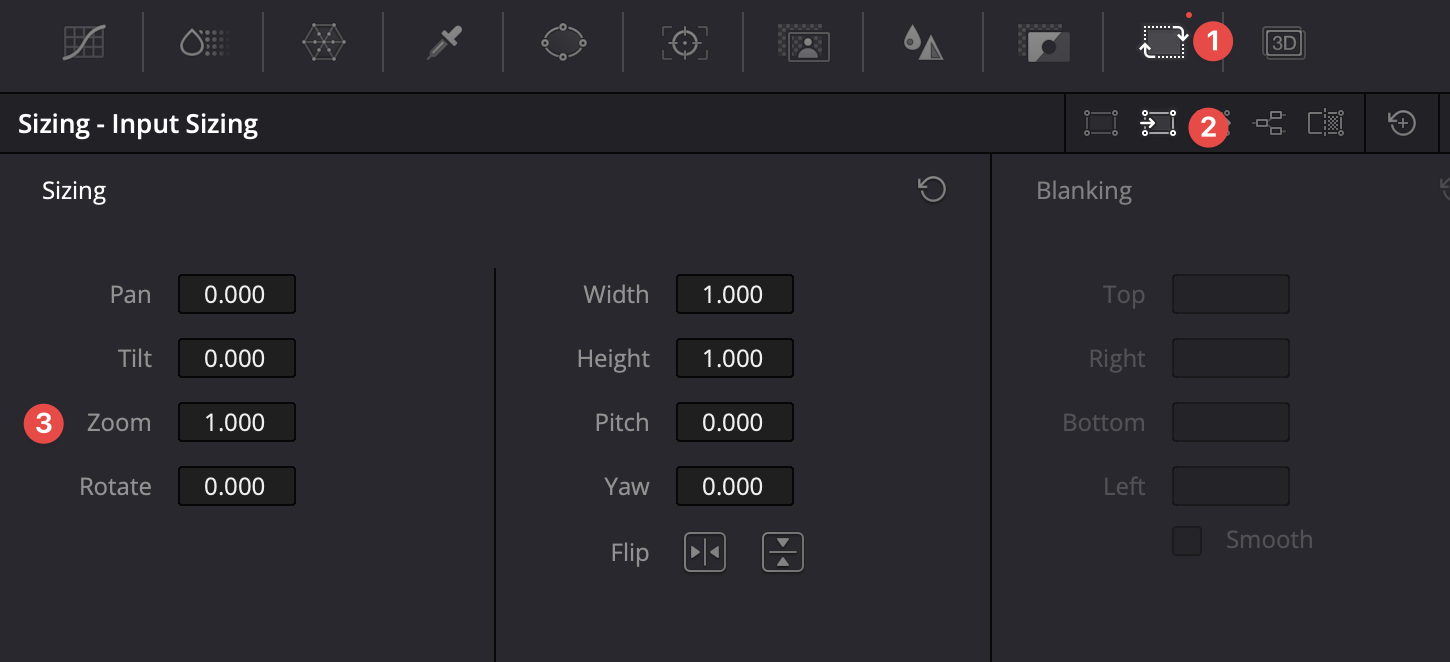This screenshot has height=662, width=1450.
Task: Open the Tracker palette
Action: tap(684, 42)
